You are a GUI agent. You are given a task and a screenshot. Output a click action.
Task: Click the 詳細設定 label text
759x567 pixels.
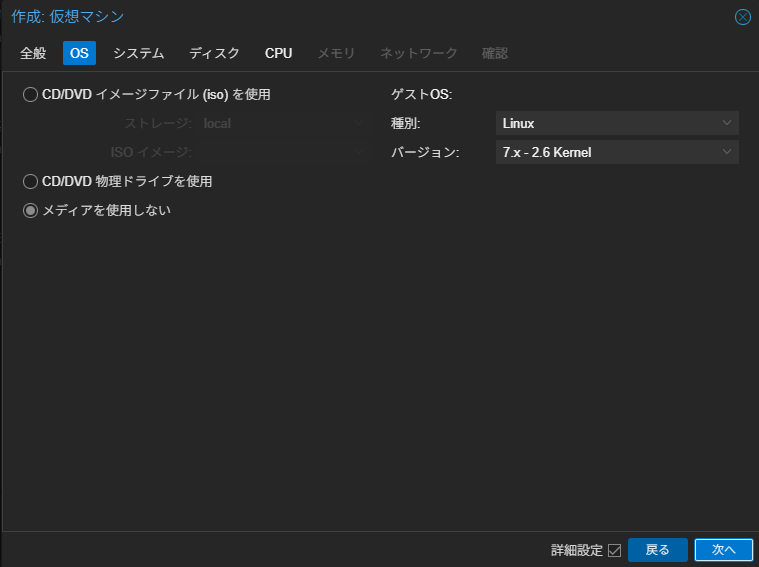(x=577, y=551)
